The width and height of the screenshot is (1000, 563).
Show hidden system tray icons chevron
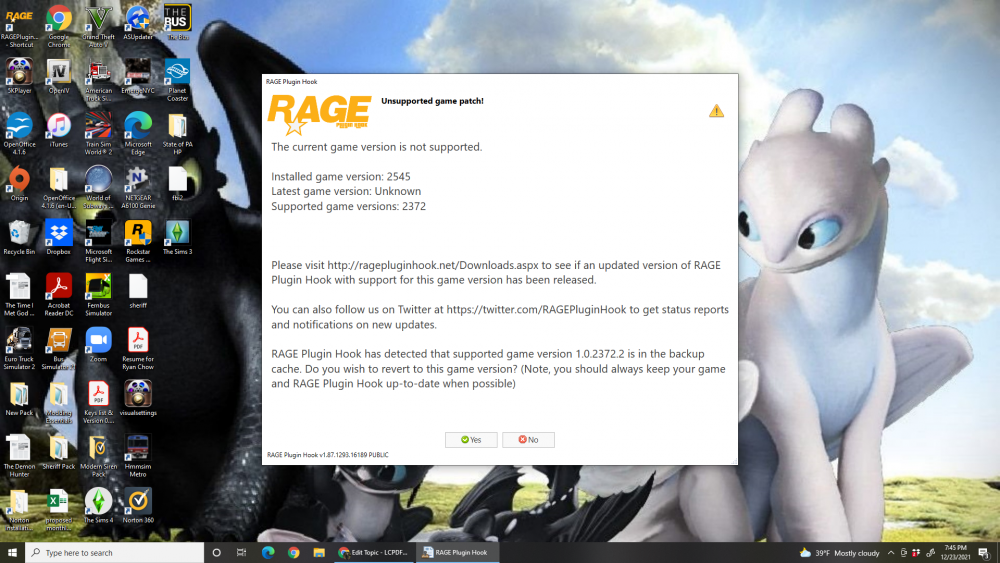pyautogui.click(x=891, y=553)
